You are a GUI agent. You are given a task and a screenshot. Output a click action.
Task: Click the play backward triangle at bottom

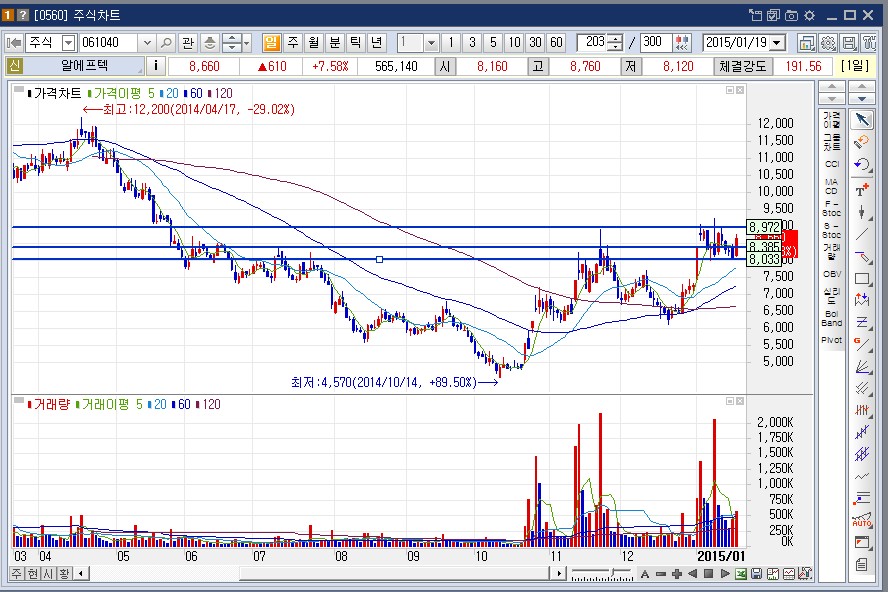693,574
